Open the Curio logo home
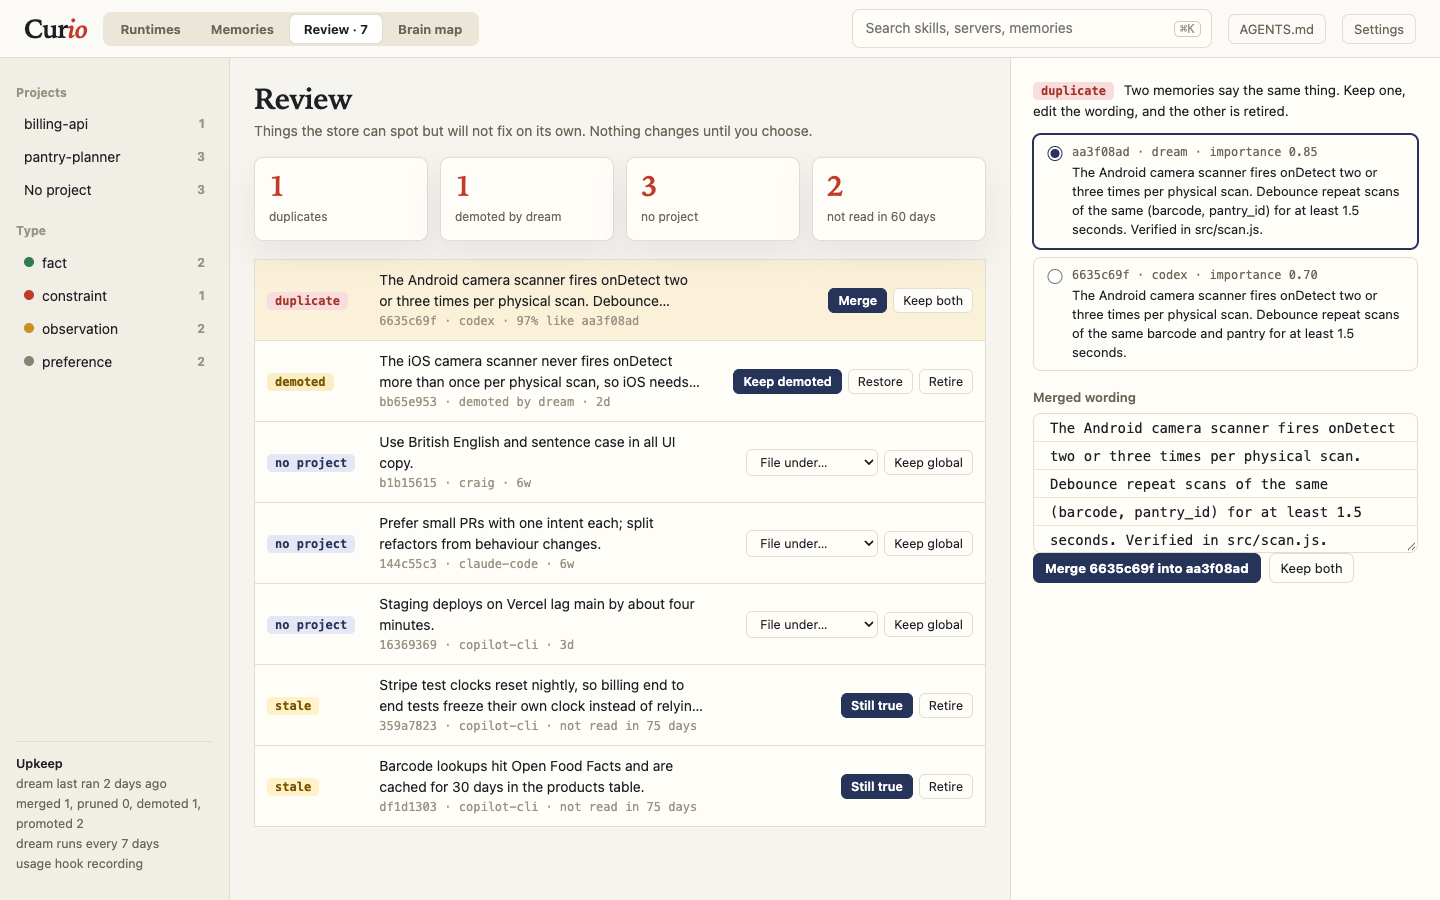The height and width of the screenshot is (900, 1440). pos(56,29)
